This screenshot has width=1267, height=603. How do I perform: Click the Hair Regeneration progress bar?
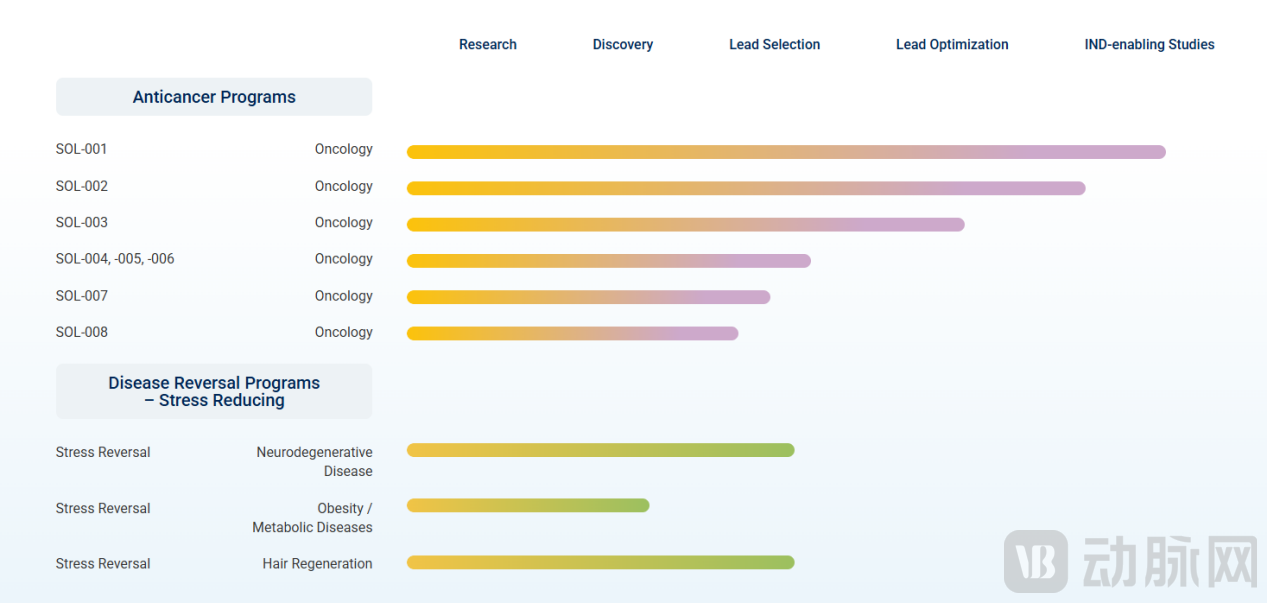pyautogui.click(x=600, y=562)
